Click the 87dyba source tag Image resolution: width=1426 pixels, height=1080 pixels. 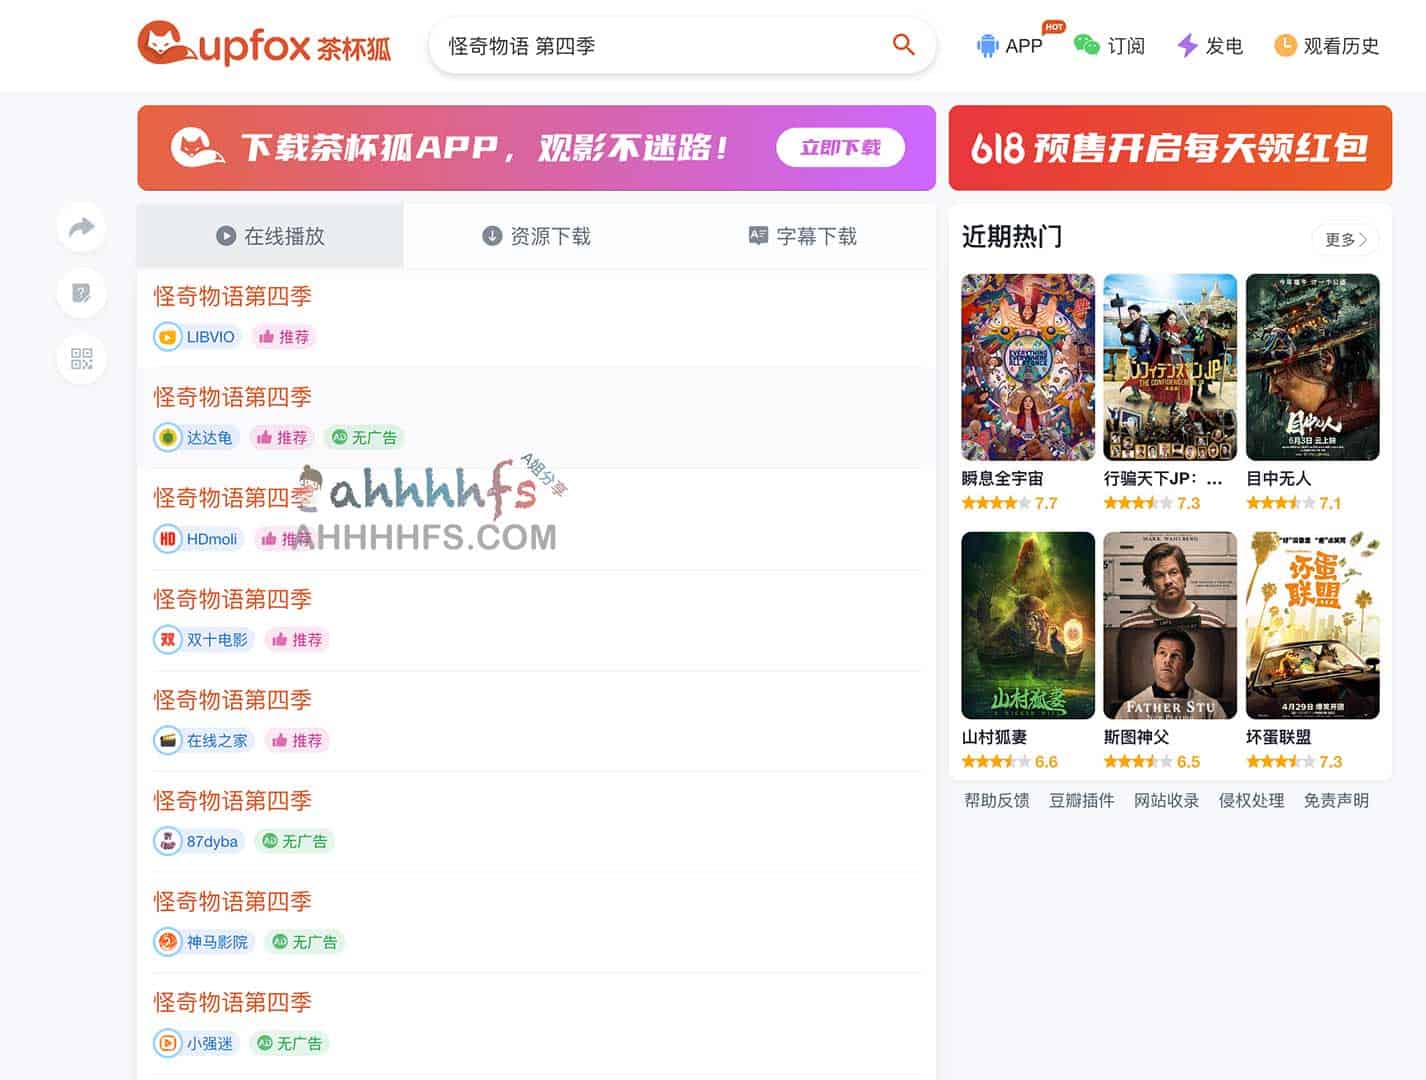coord(198,842)
